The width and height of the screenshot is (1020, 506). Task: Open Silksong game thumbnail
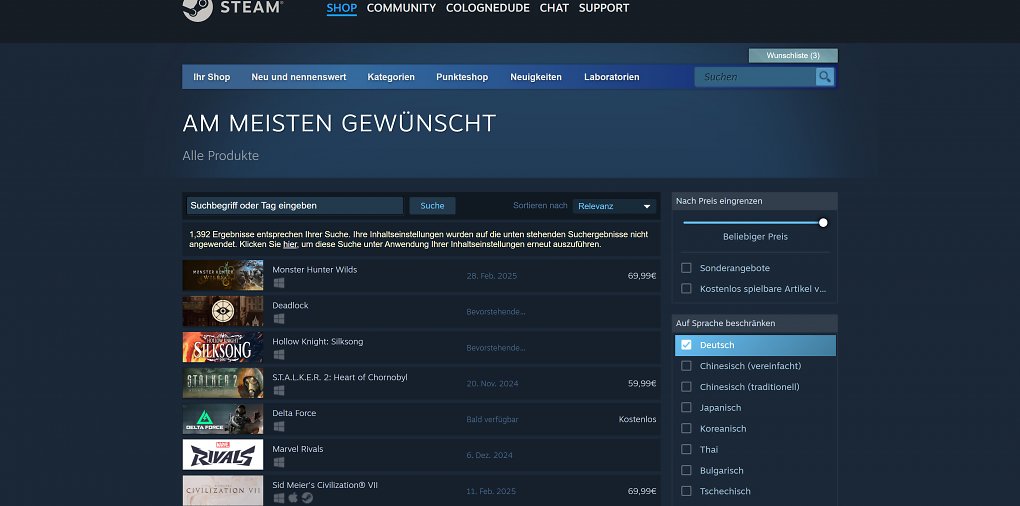(222, 347)
